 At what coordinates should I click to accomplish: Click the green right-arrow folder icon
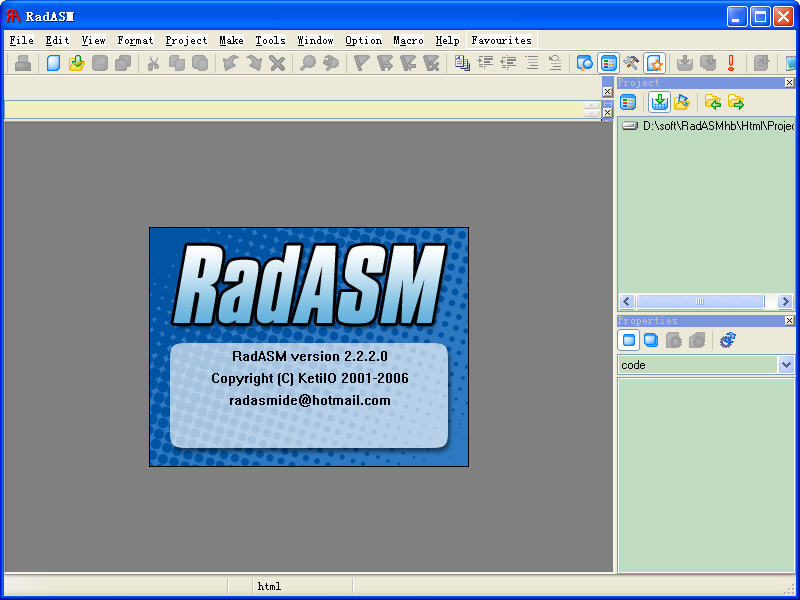pos(736,102)
